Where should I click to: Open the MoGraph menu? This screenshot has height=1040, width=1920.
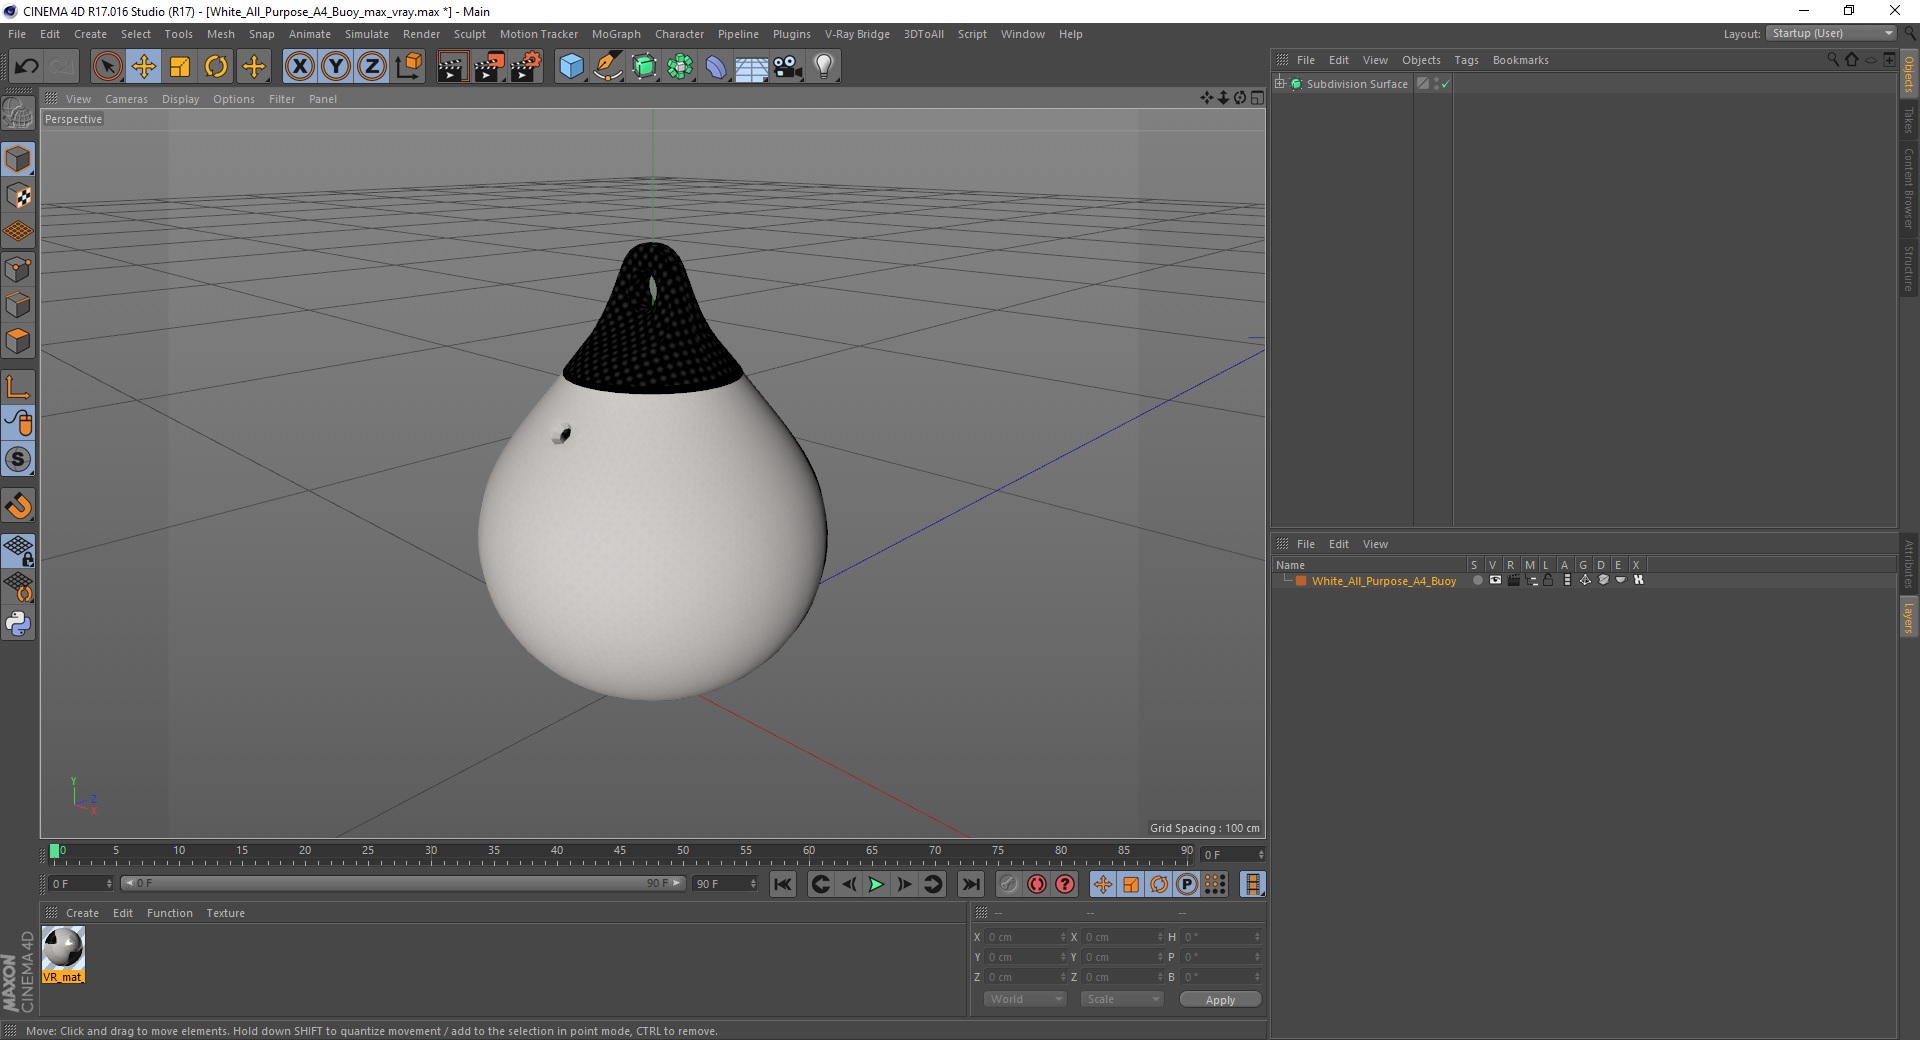(x=616, y=34)
